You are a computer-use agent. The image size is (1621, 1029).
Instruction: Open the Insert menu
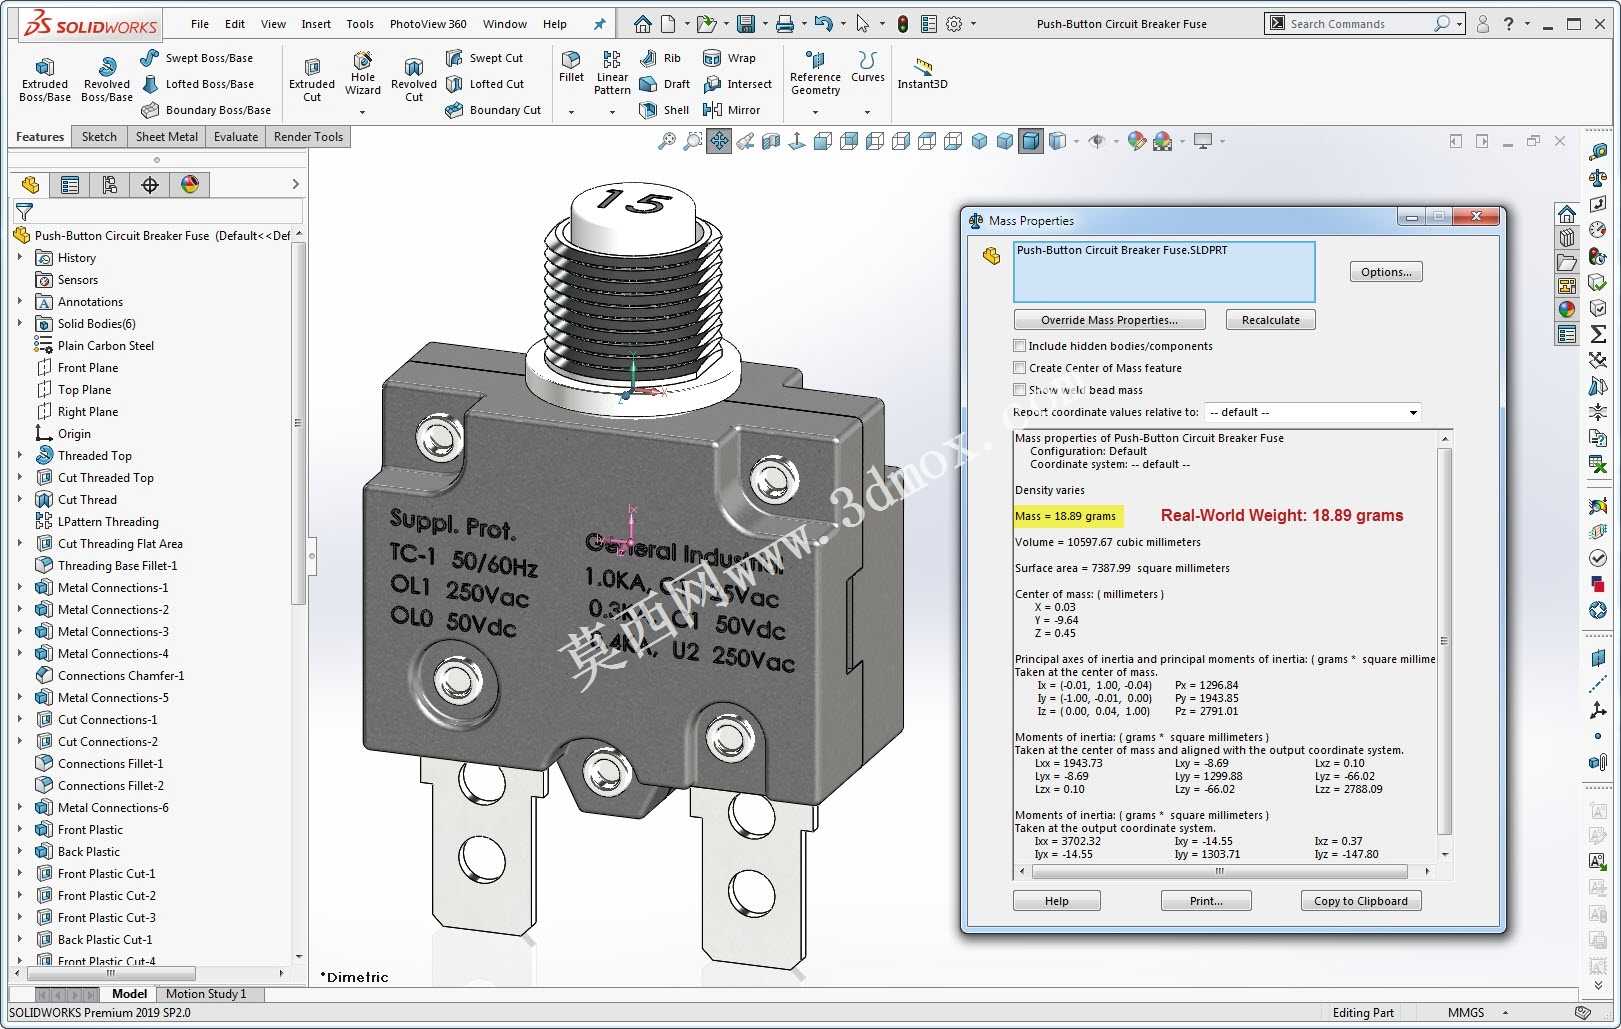point(316,24)
